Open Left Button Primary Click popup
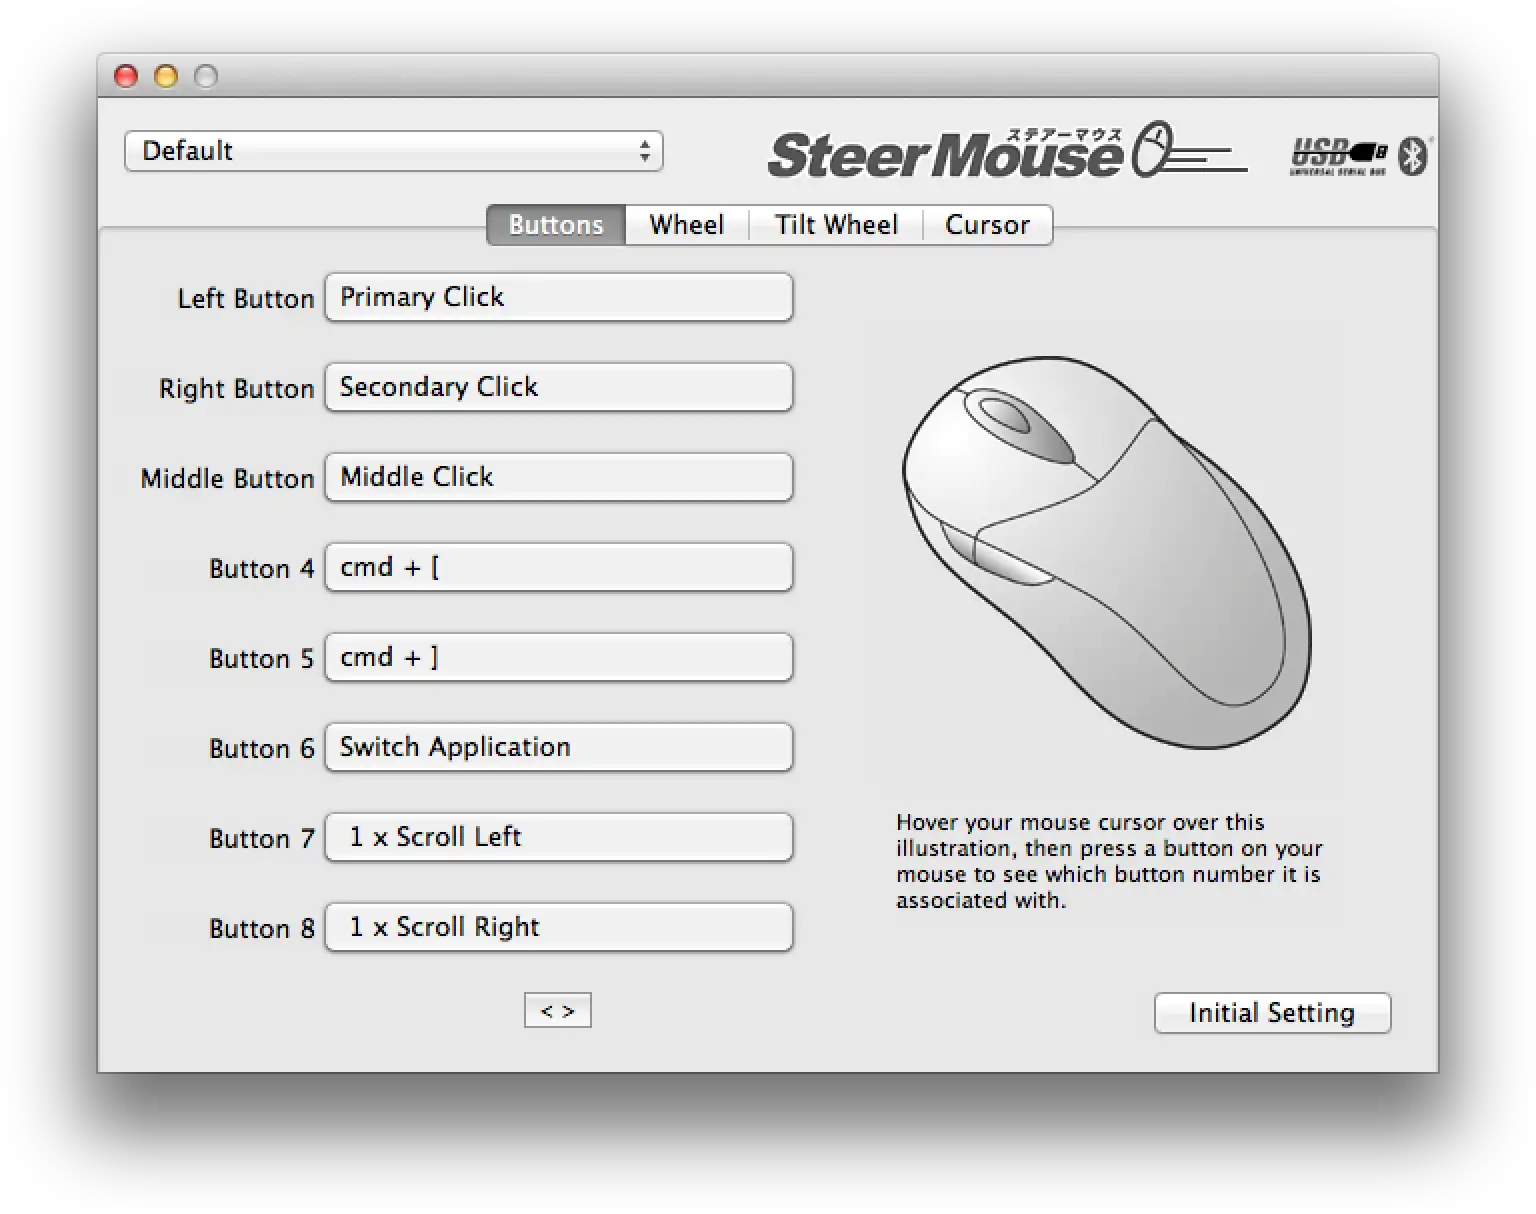The image size is (1536, 1214). click(x=559, y=297)
